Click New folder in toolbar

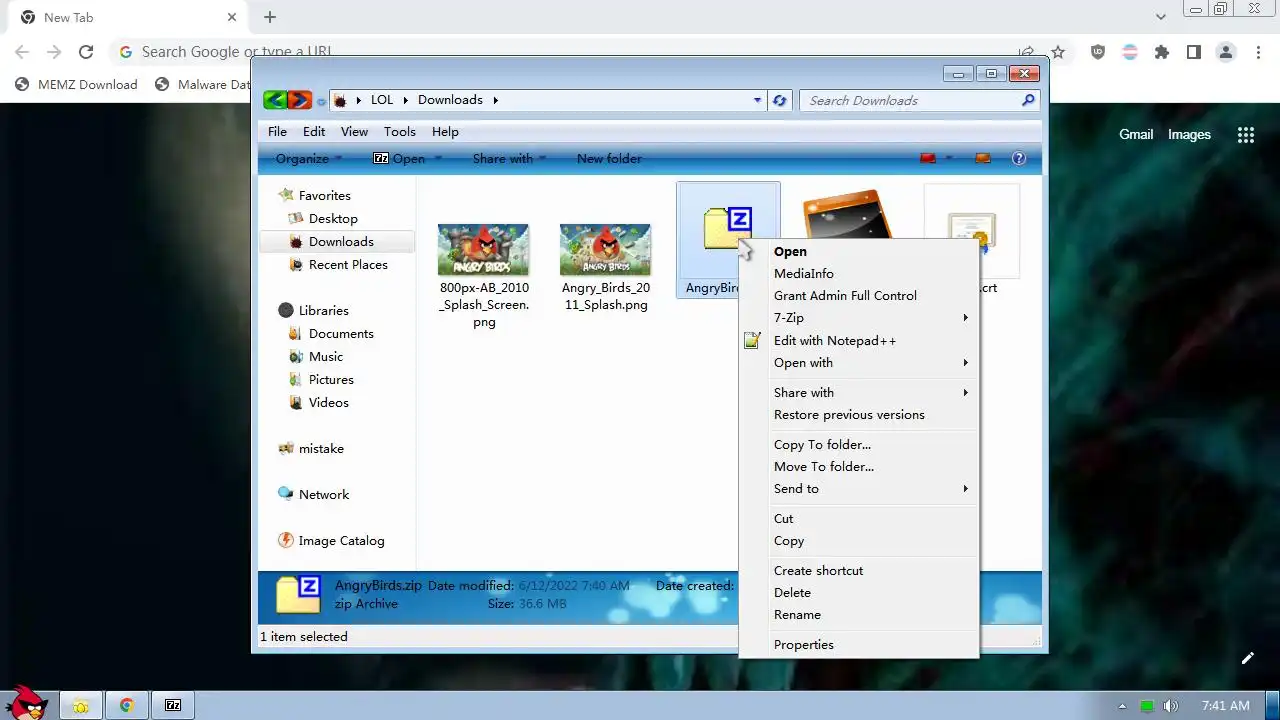click(609, 158)
